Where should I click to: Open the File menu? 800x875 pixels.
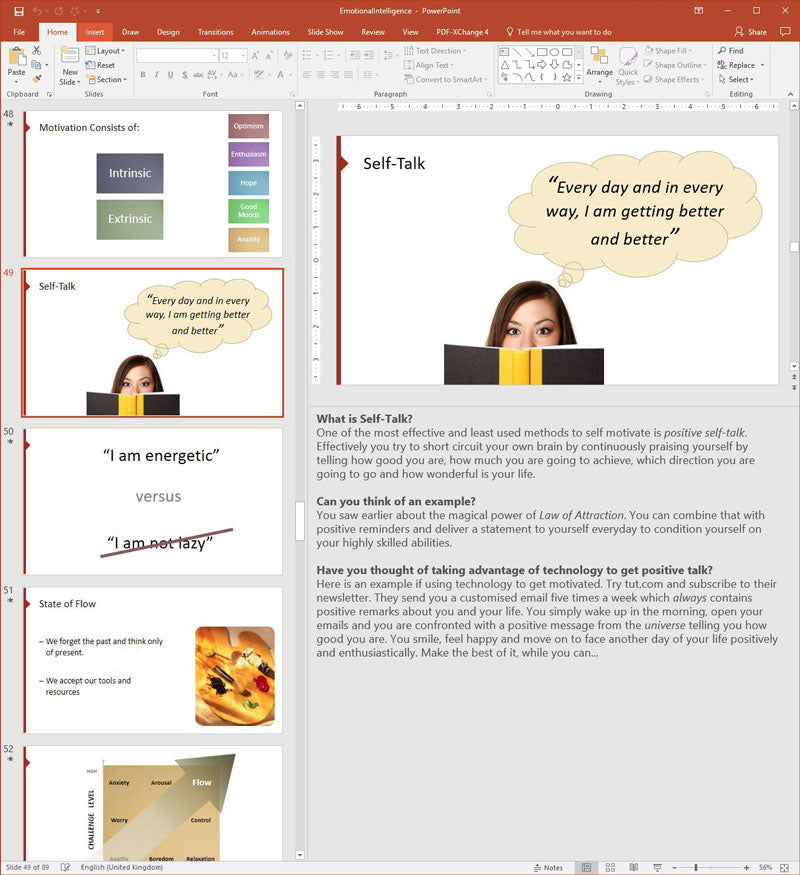(x=19, y=32)
